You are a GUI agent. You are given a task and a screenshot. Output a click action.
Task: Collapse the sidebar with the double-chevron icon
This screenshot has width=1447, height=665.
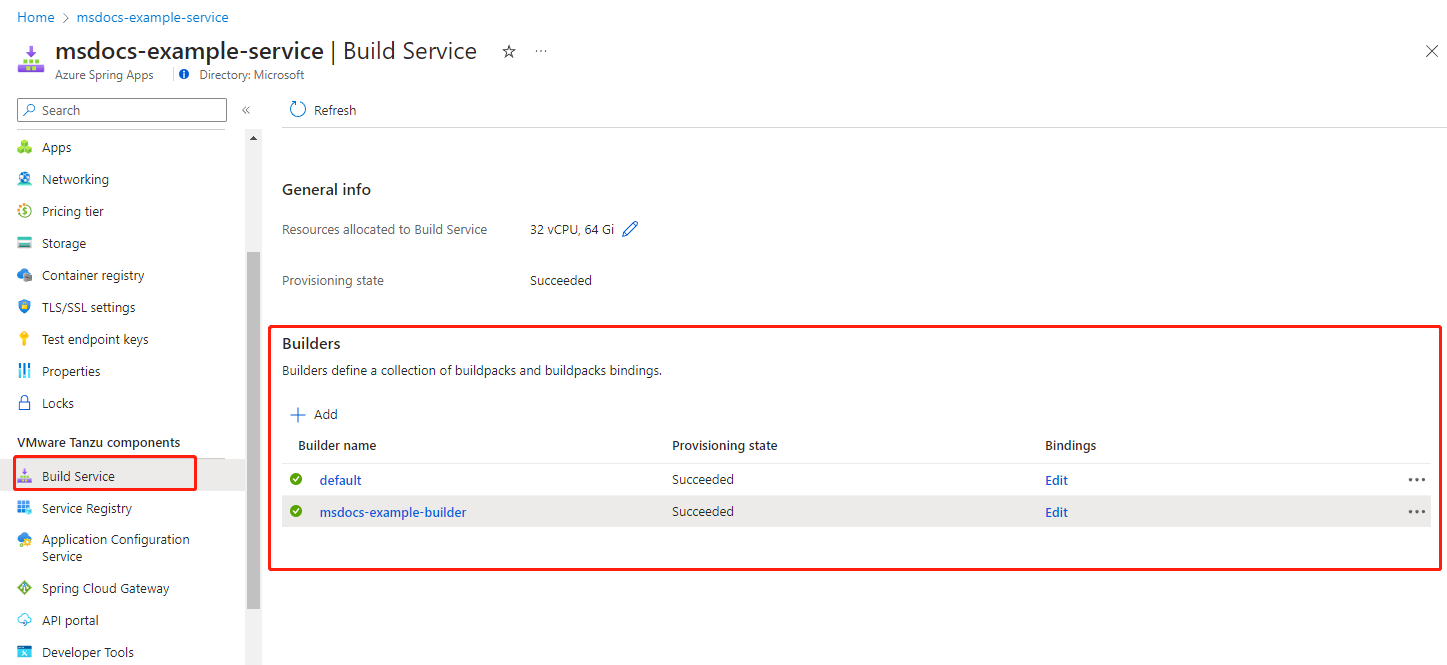point(246,110)
